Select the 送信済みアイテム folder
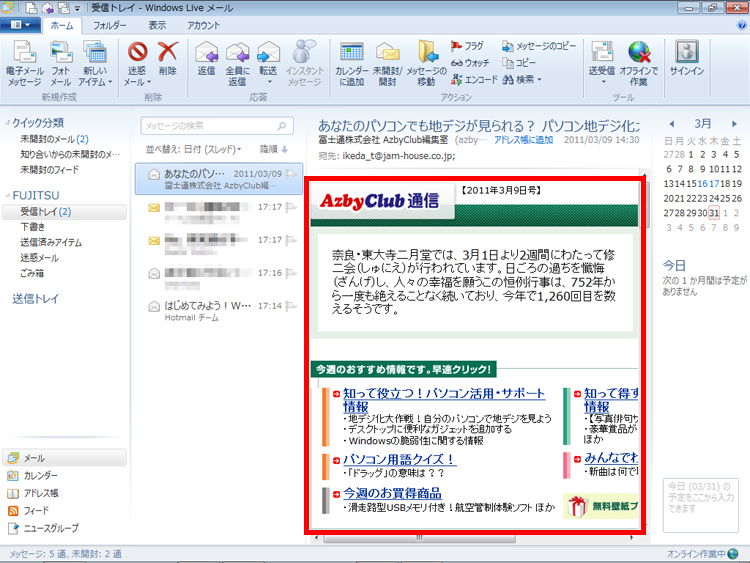The image size is (750, 563). (51, 243)
